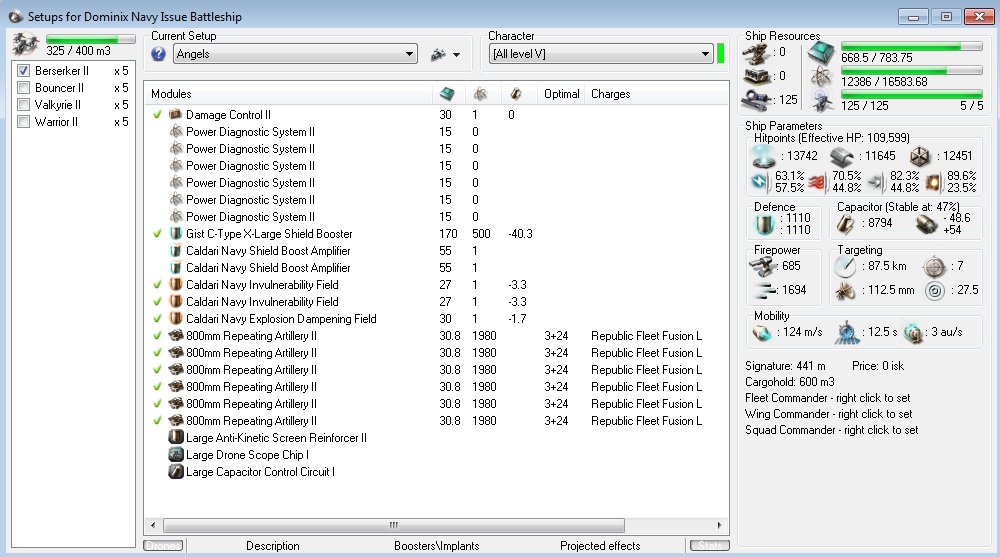1000x557 pixels.
Task: Click the Defence shield tank icon
Action: coord(764,224)
